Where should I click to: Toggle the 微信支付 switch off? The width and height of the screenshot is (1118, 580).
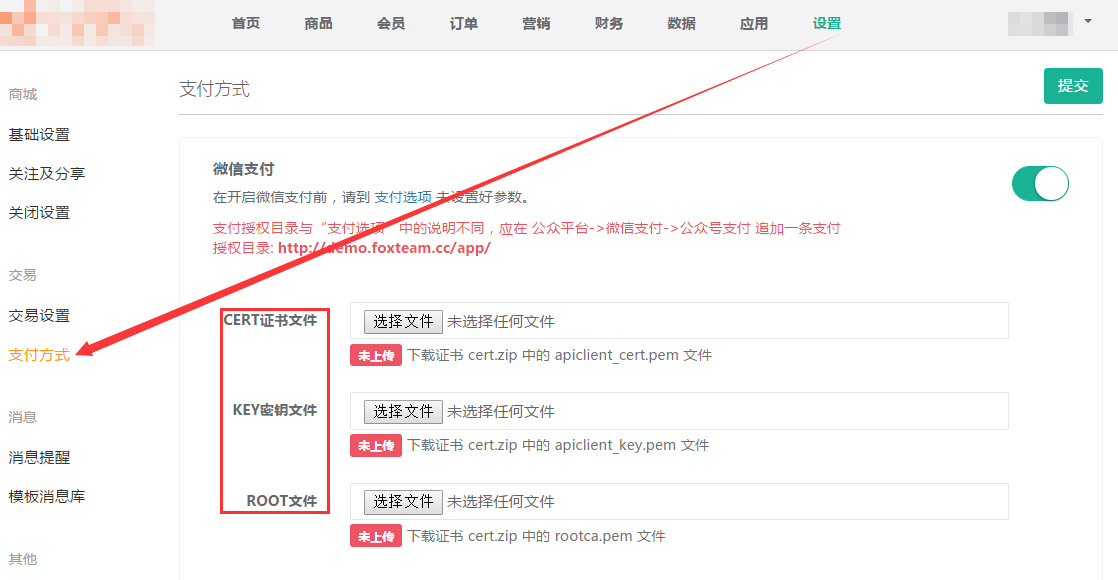click(x=1040, y=184)
